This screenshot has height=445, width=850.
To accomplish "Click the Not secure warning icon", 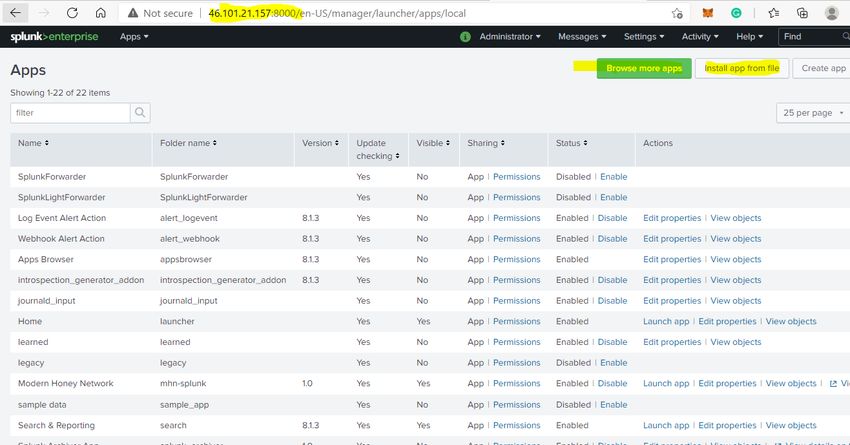I will pos(133,13).
